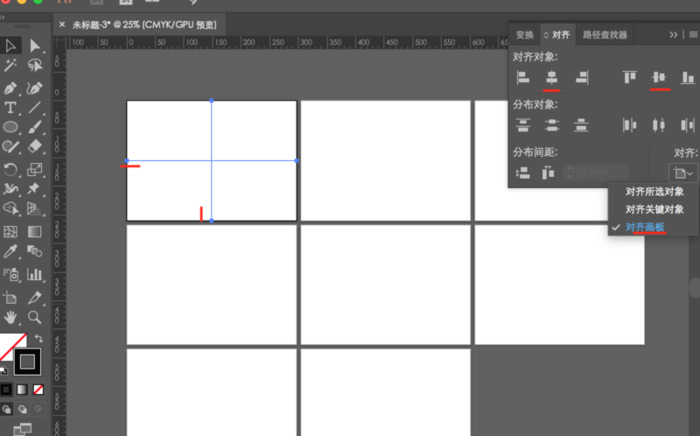Image resolution: width=700 pixels, height=436 pixels.
Task: Click the black stroke color swatch
Action: click(27, 361)
